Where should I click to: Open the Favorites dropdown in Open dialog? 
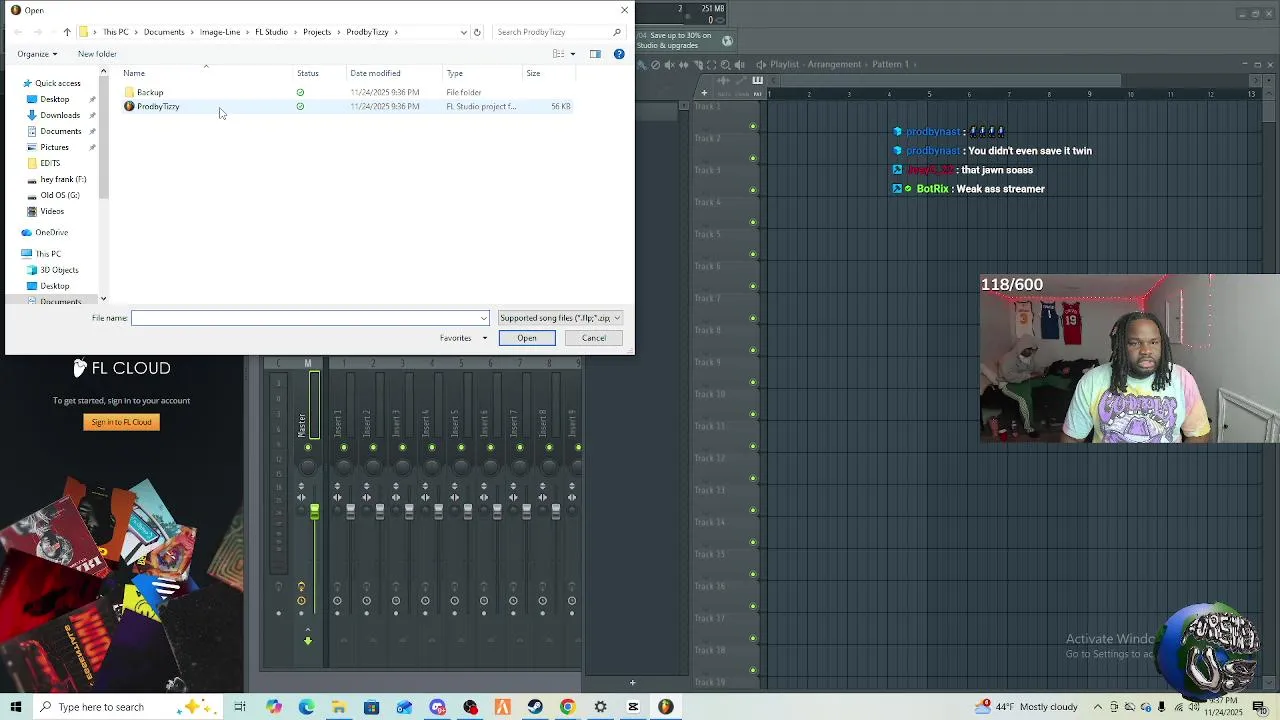point(463,338)
